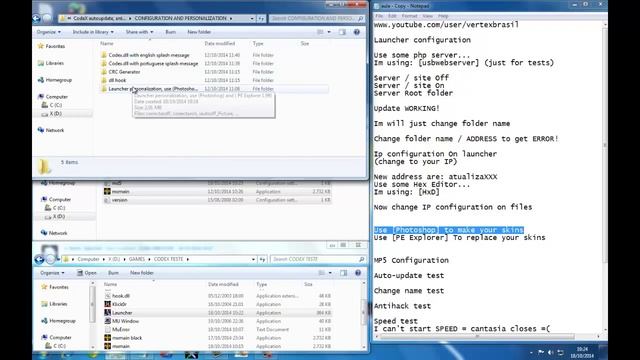Expand view options arrow in the top Explorer window
Viewport: 640px width, 360px height.
click(x=329, y=32)
